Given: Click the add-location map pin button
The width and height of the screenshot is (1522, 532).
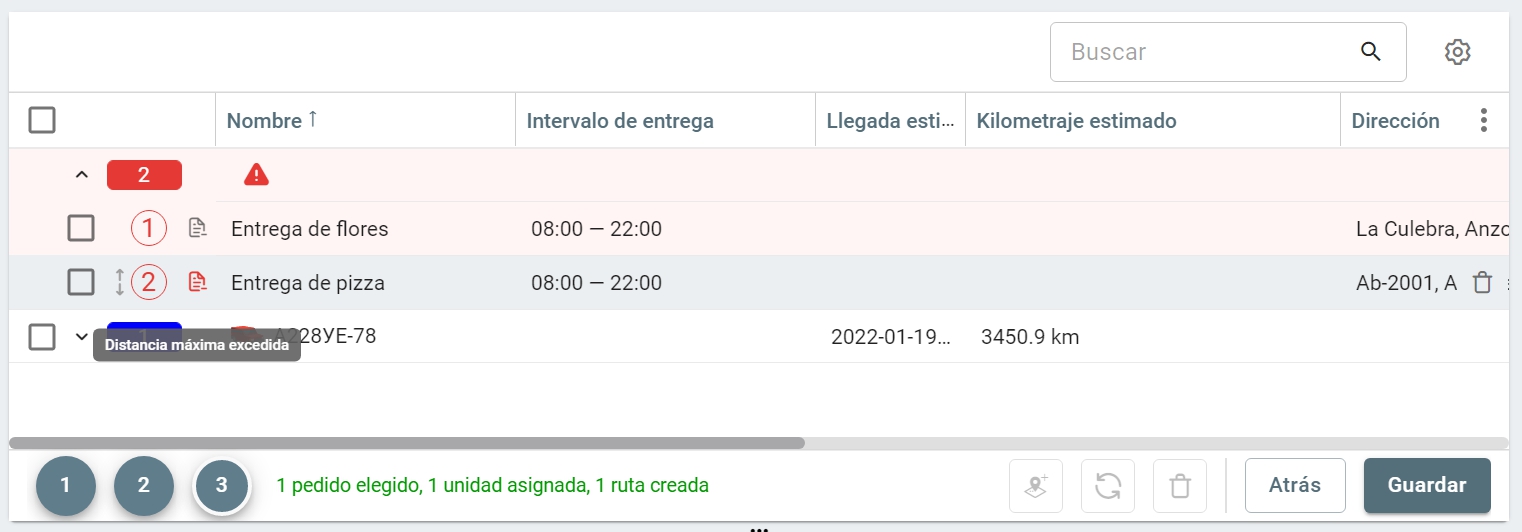Looking at the screenshot, I should [x=1037, y=486].
